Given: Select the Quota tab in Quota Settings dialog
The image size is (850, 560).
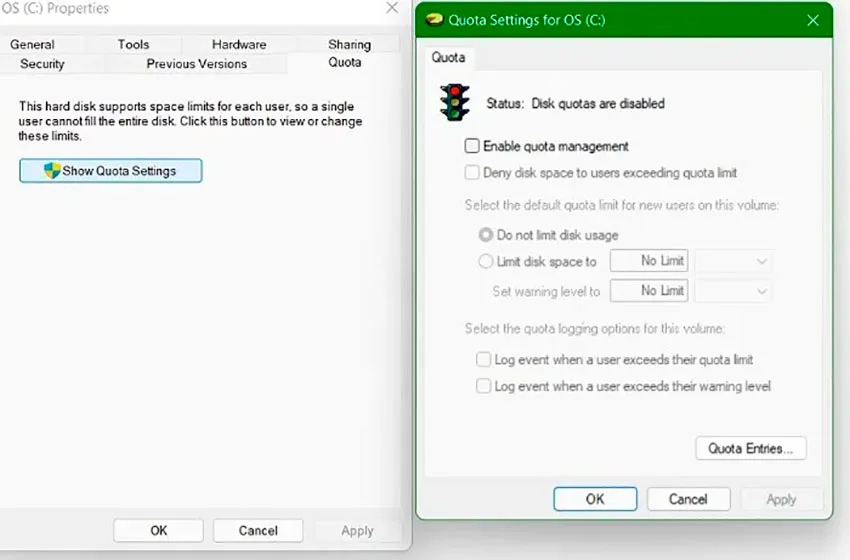Looking at the screenshot, I should tap(448, 57).
